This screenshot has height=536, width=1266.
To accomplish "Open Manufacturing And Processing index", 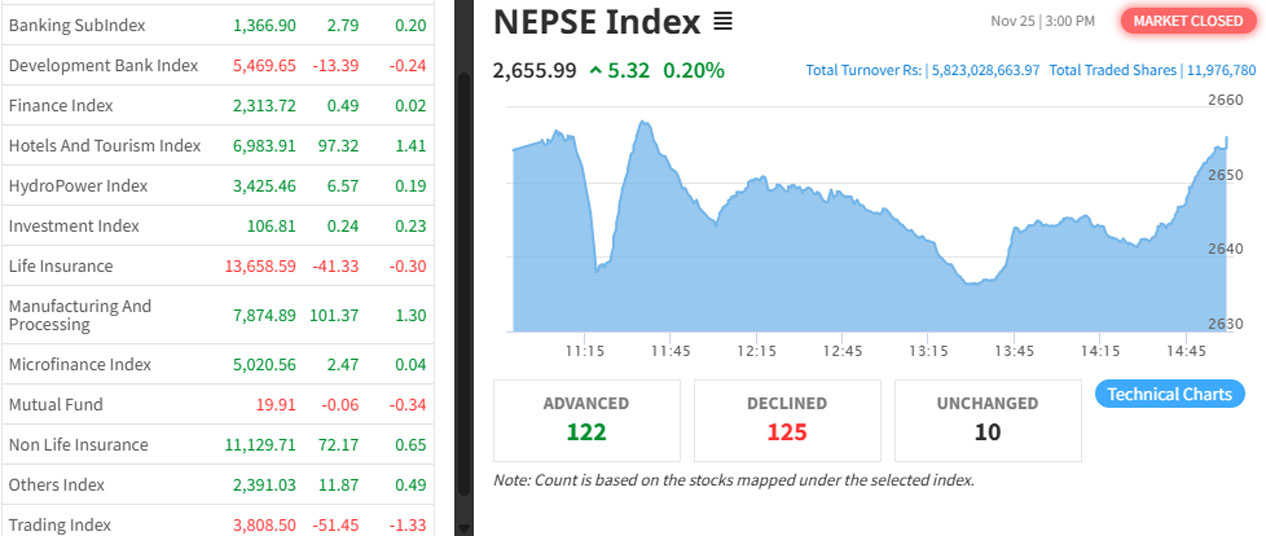I will point(80,315).
